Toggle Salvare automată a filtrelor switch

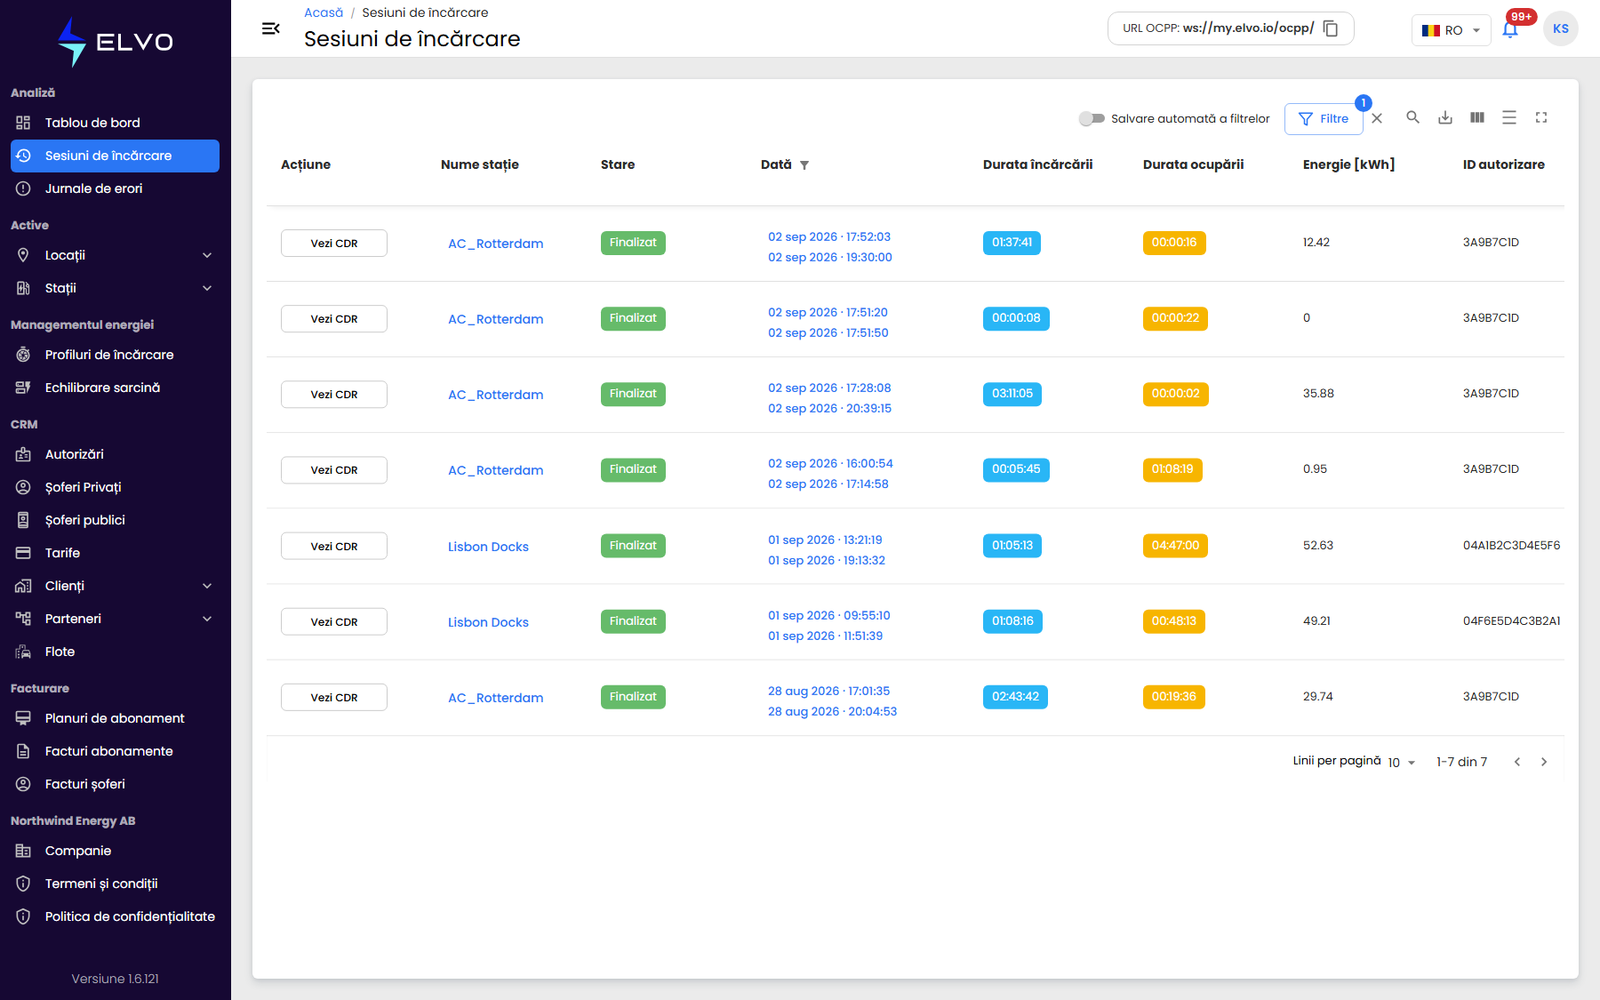(x=1092, y=118)
